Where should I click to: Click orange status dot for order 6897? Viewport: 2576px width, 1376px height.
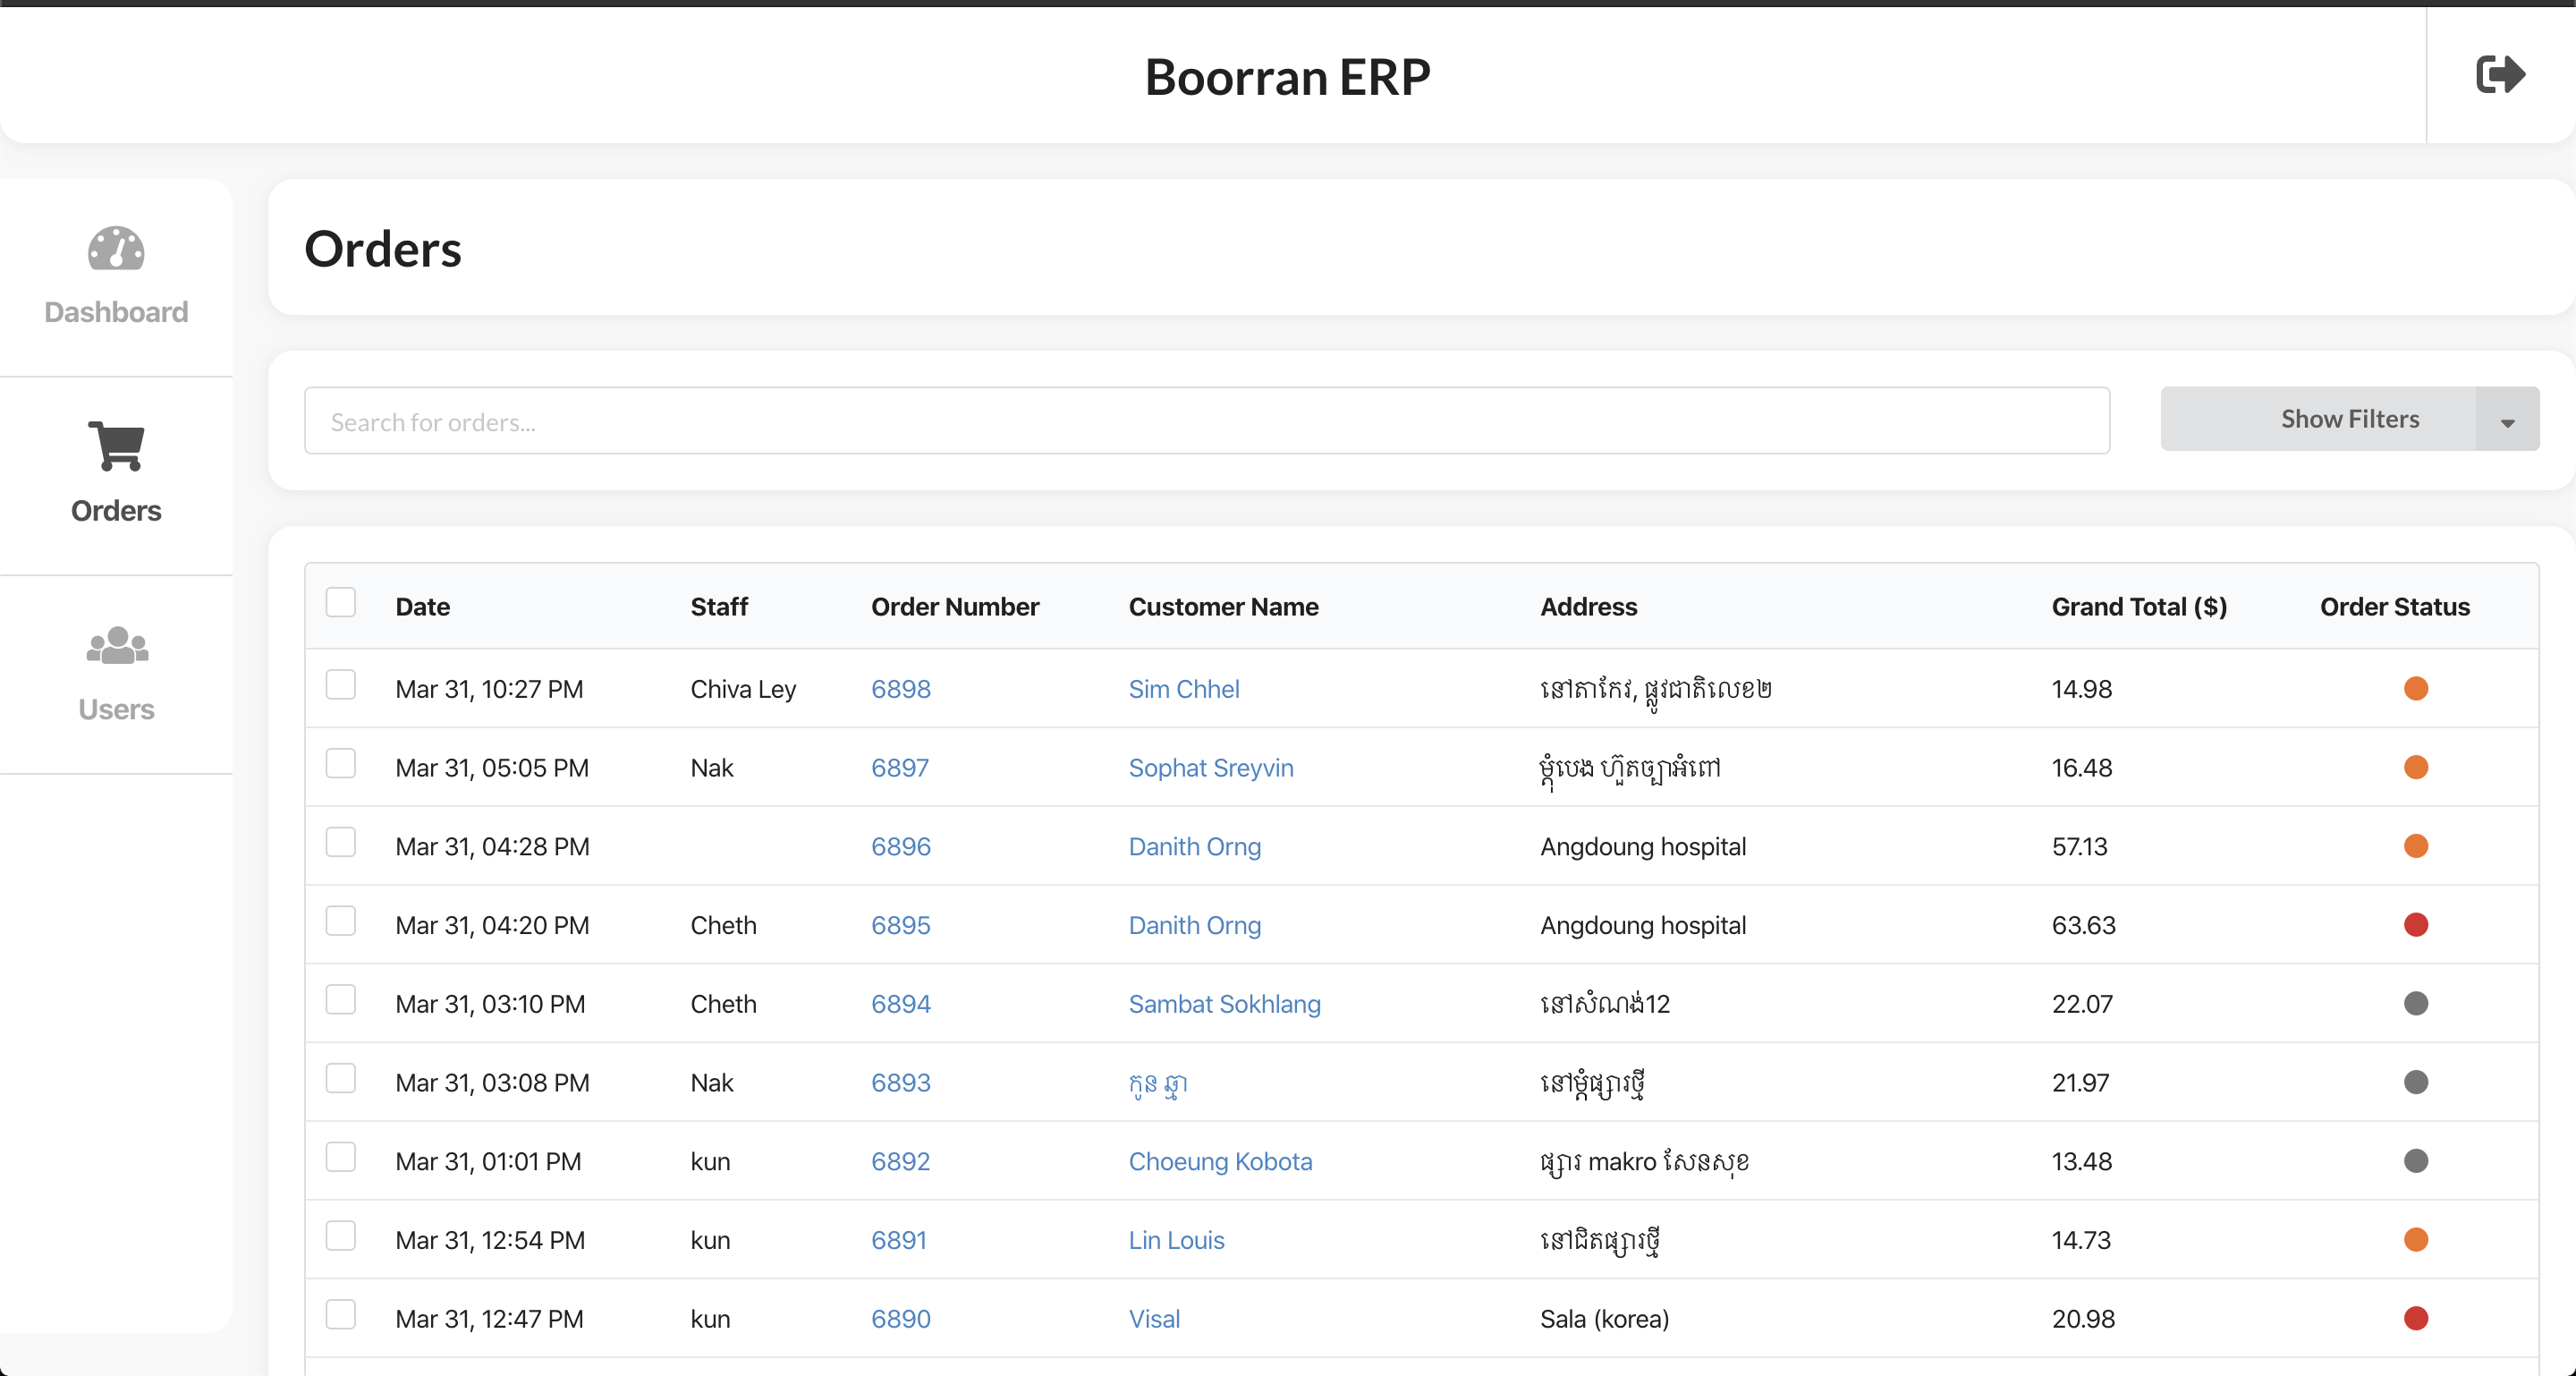(x=2416, y=768)
